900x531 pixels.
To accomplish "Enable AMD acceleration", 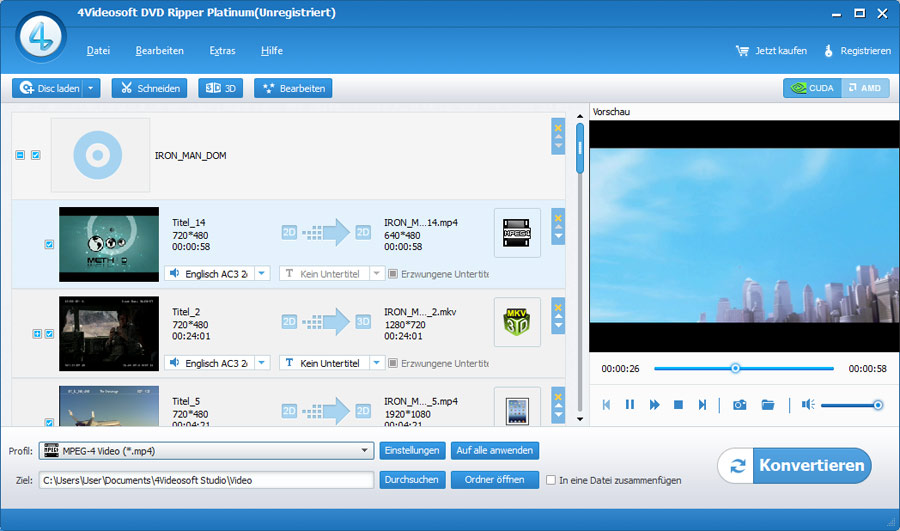I will pos(866,88).
